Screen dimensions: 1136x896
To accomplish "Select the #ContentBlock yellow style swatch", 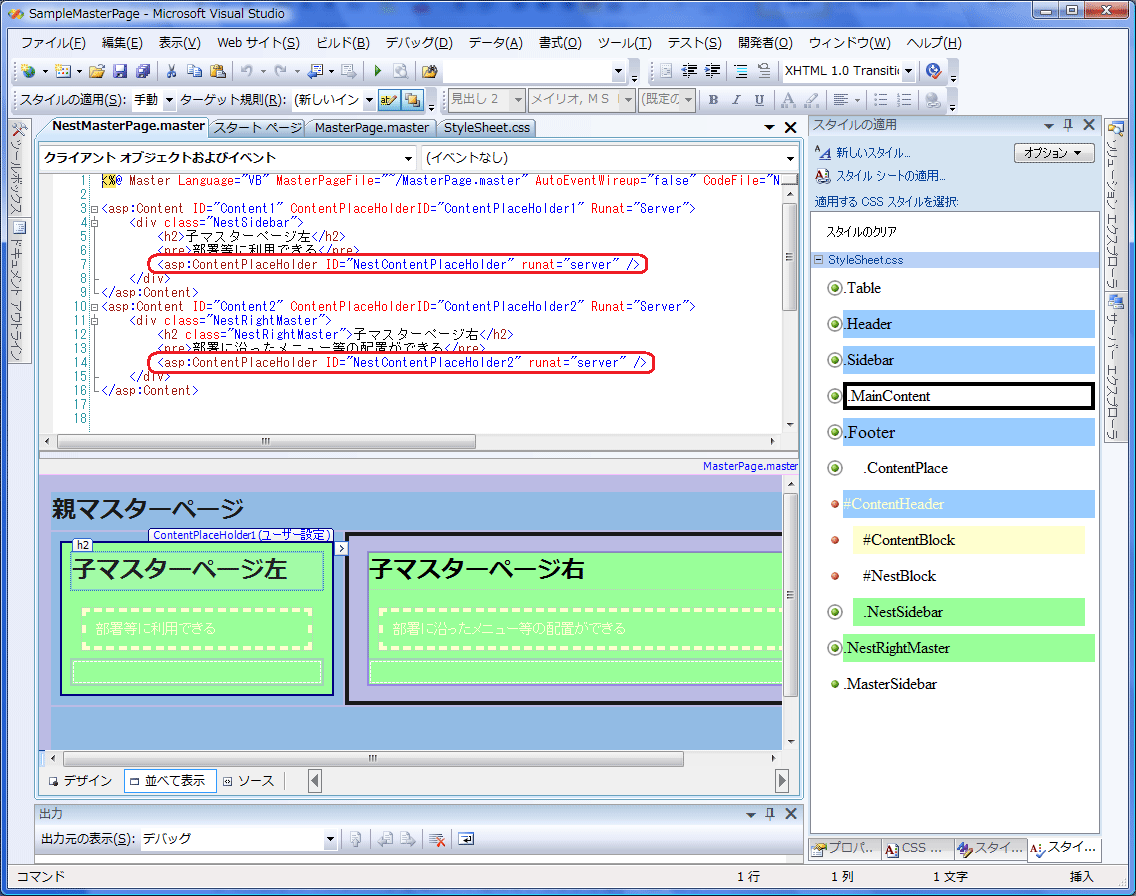I will click(x=969, y=540).
